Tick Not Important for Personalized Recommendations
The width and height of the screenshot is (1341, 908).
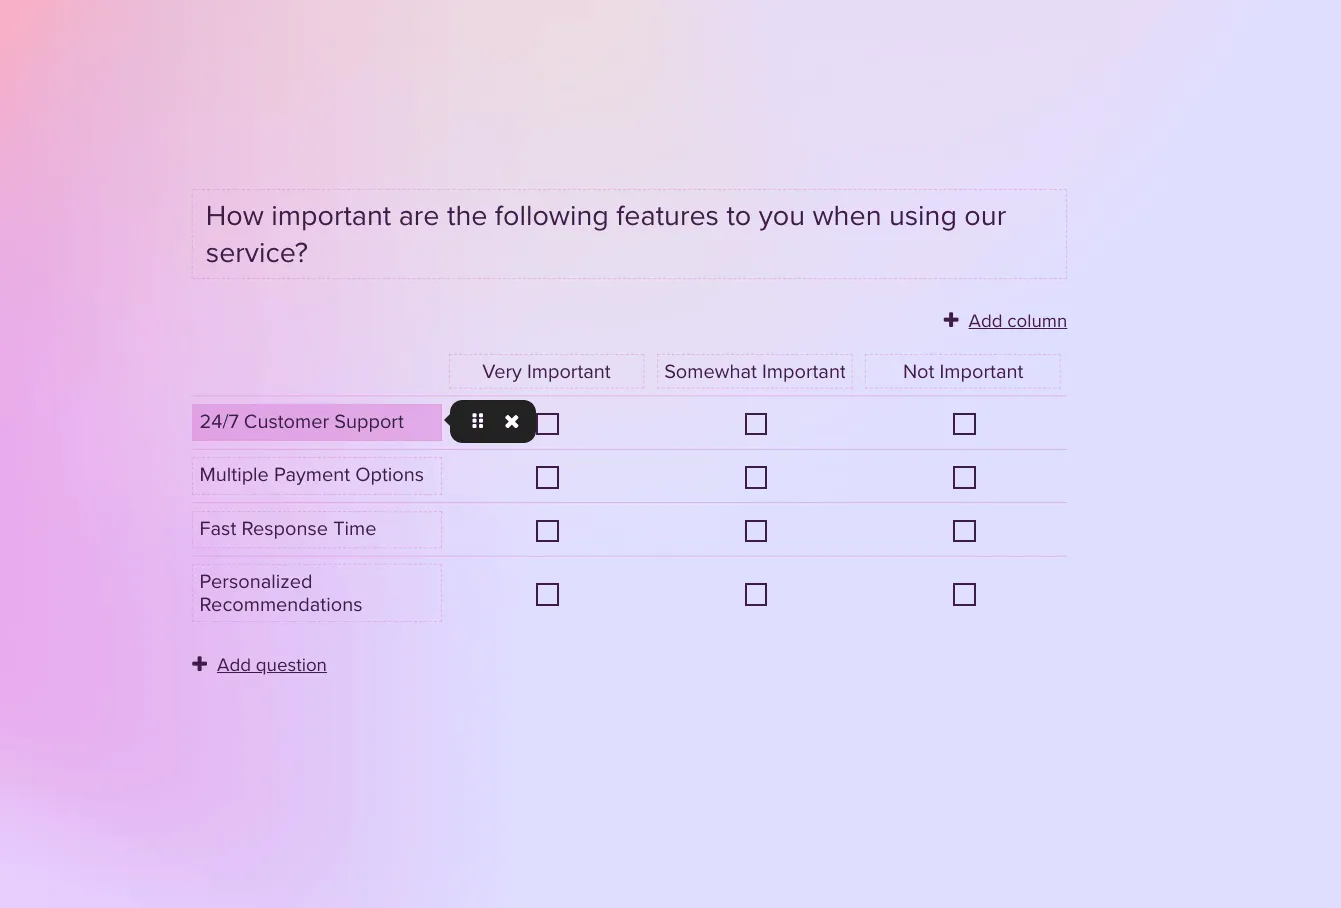[964, 595]
